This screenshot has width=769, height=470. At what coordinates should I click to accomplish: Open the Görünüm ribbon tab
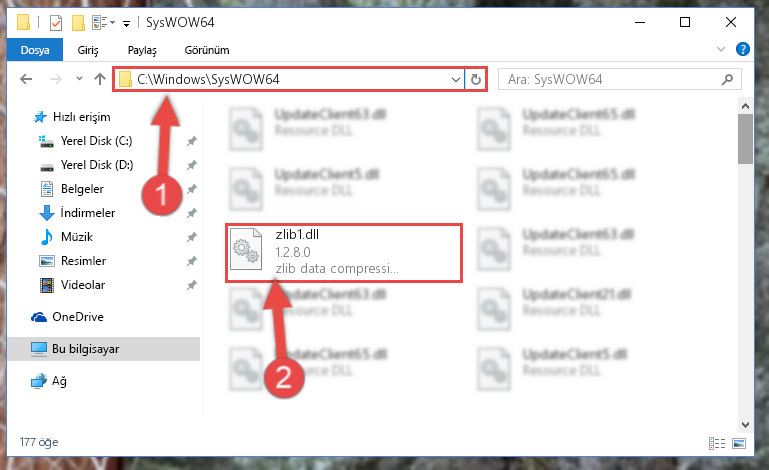pyautogui.click(x=206, y=50)
